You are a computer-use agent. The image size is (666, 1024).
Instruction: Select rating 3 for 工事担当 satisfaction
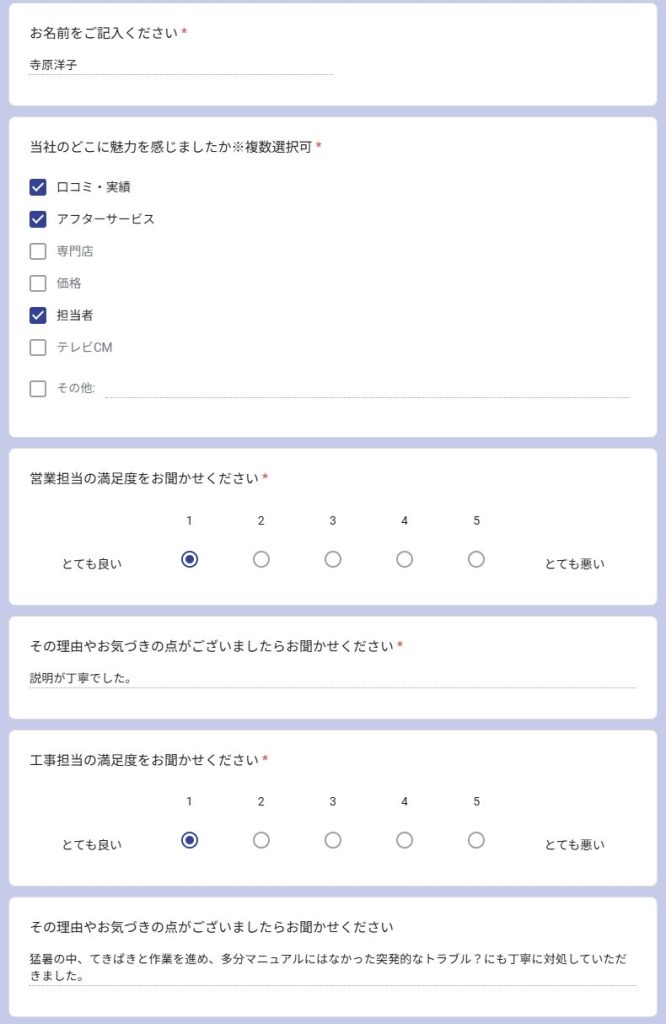(333, 840)
